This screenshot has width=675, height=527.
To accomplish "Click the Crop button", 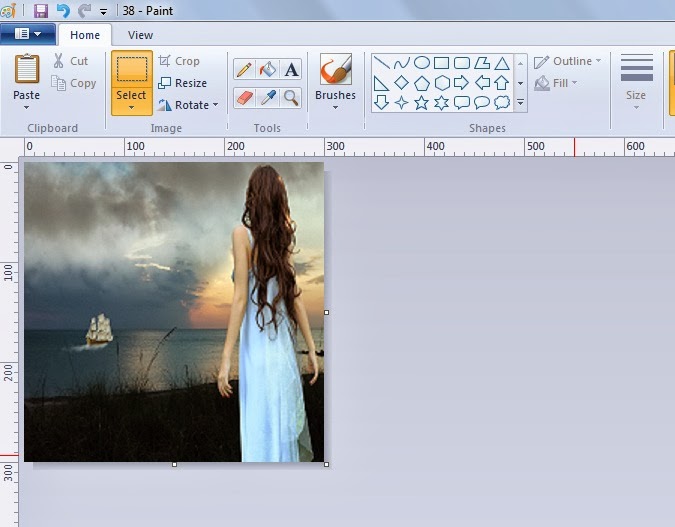I will [x=179, y=61].
